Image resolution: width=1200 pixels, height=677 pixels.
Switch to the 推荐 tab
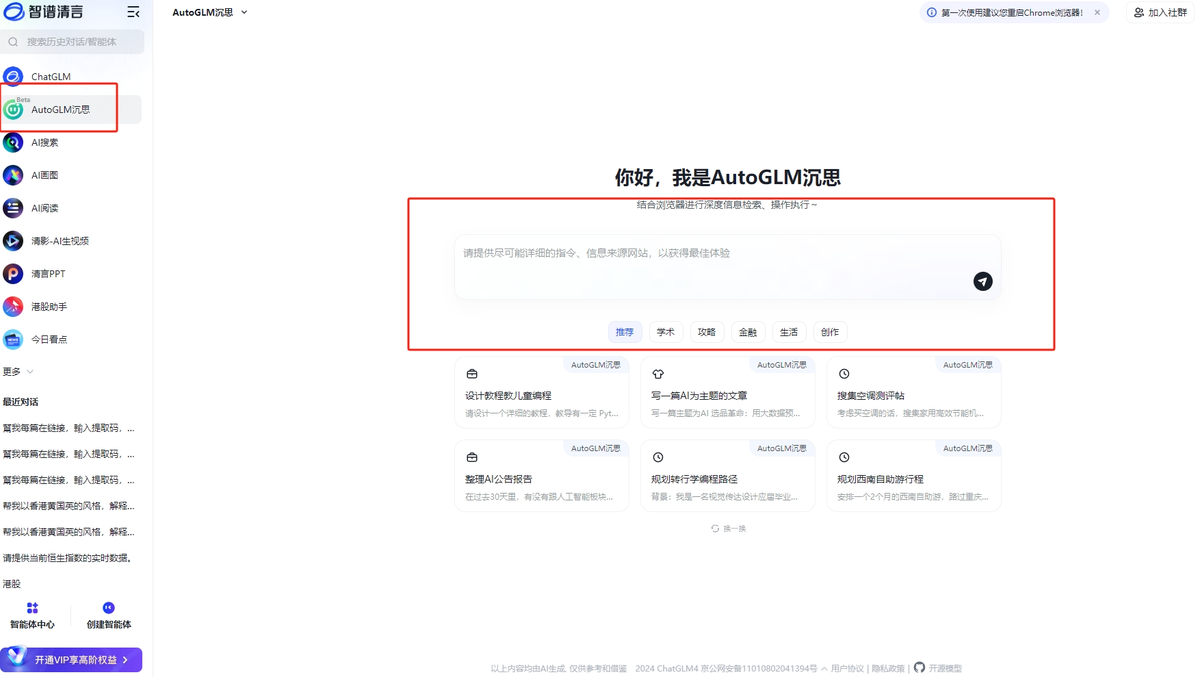(x=624, y=331)
